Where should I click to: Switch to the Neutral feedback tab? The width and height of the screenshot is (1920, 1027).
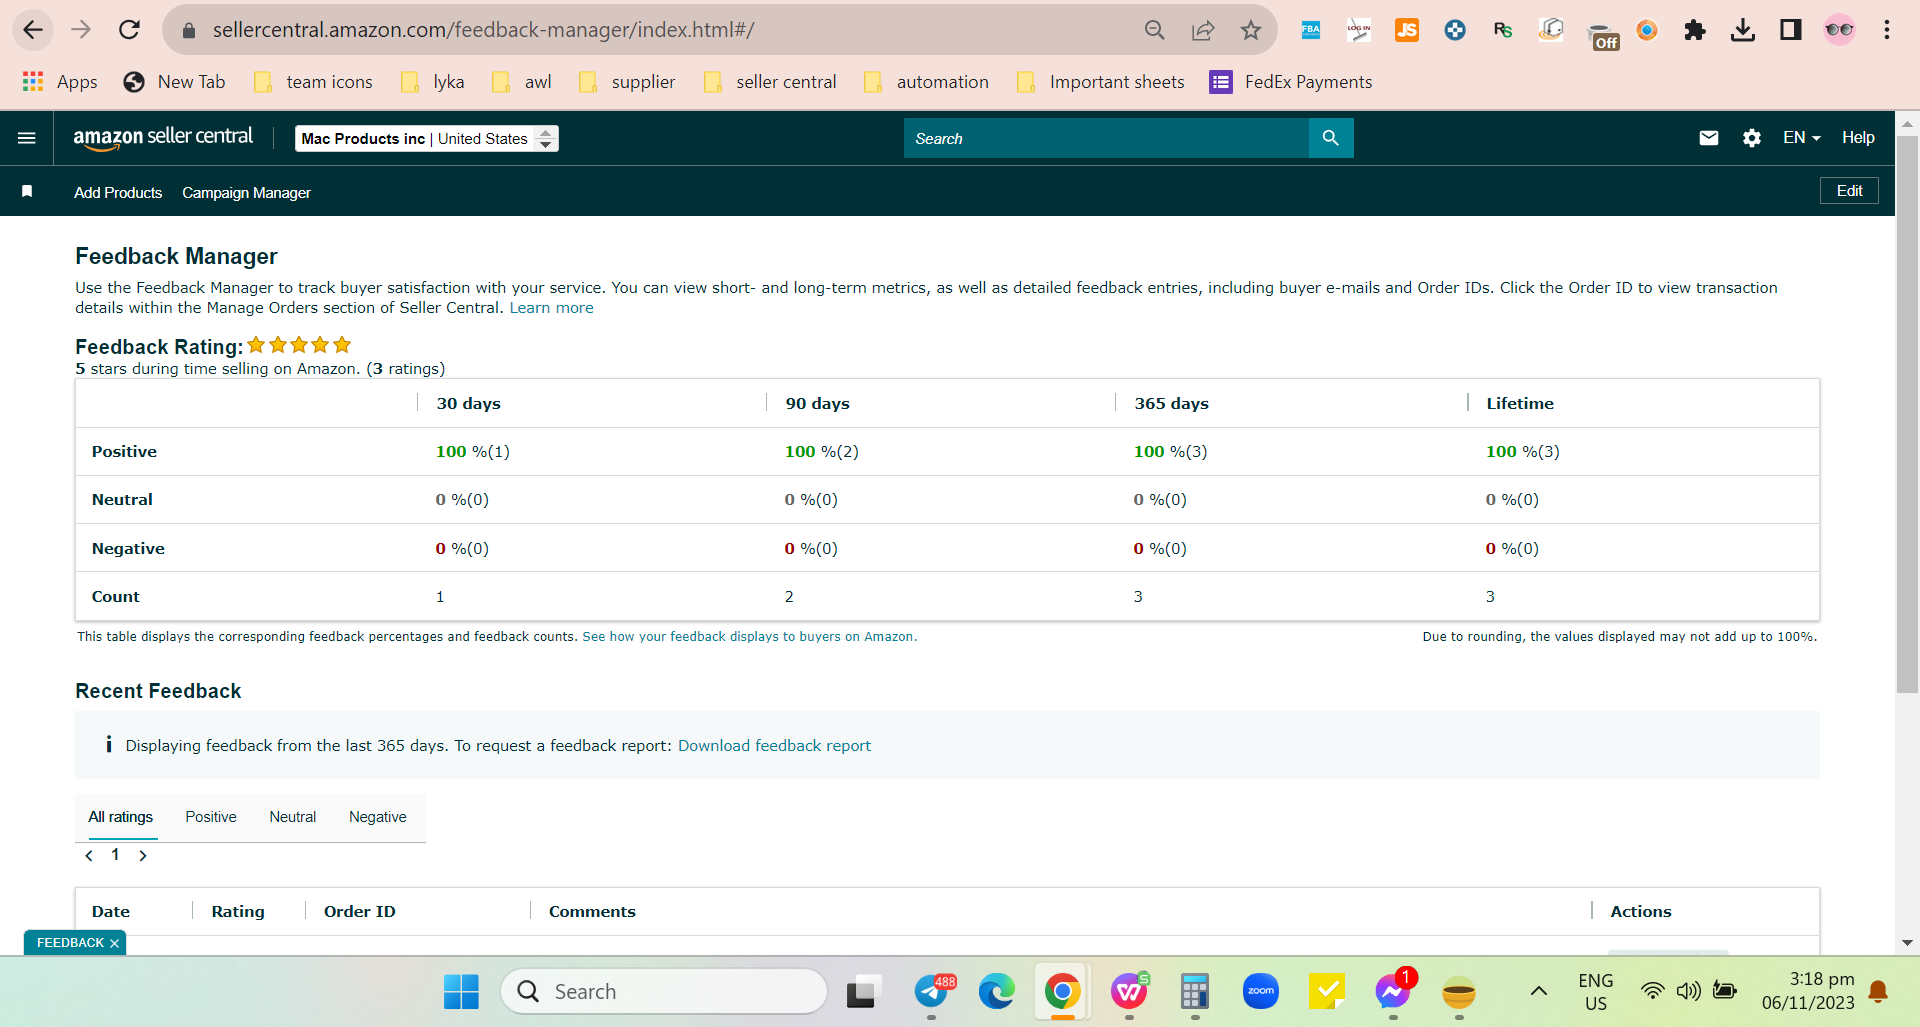[292, 817]
